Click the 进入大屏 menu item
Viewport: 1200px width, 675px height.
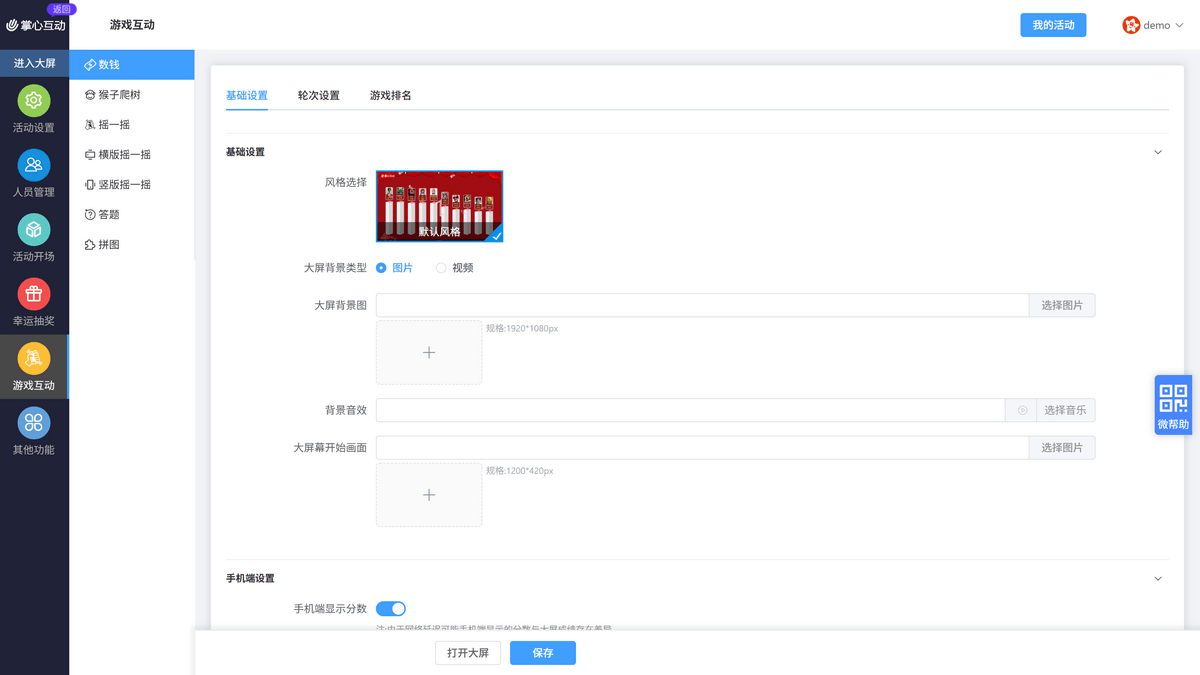(x=34, y=63)
